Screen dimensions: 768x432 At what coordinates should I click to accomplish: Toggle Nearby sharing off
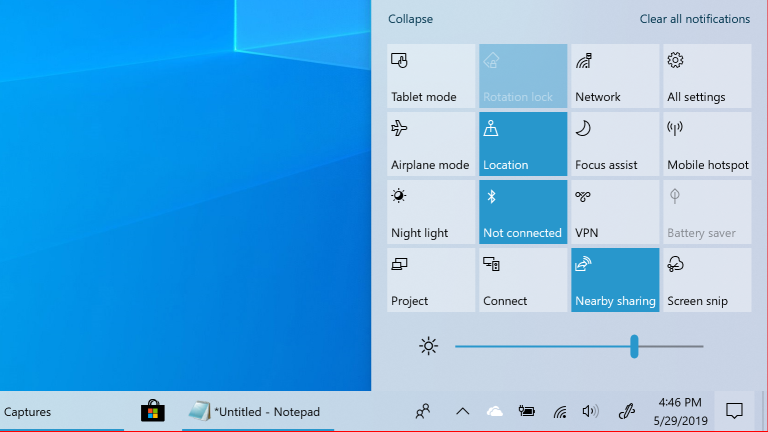(615, 280)
